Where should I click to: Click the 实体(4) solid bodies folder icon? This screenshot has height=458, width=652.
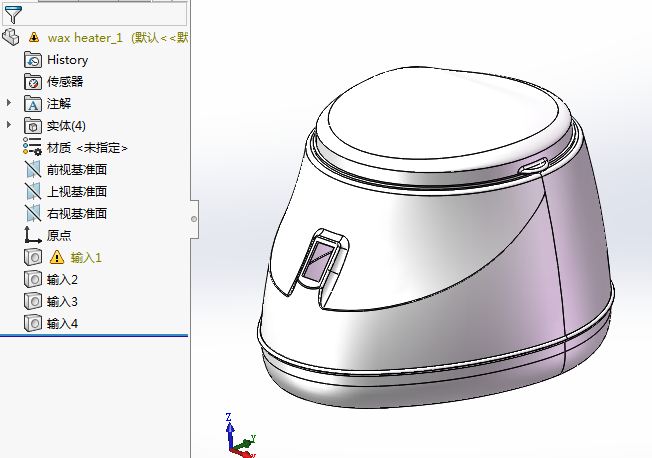point(33,126)
